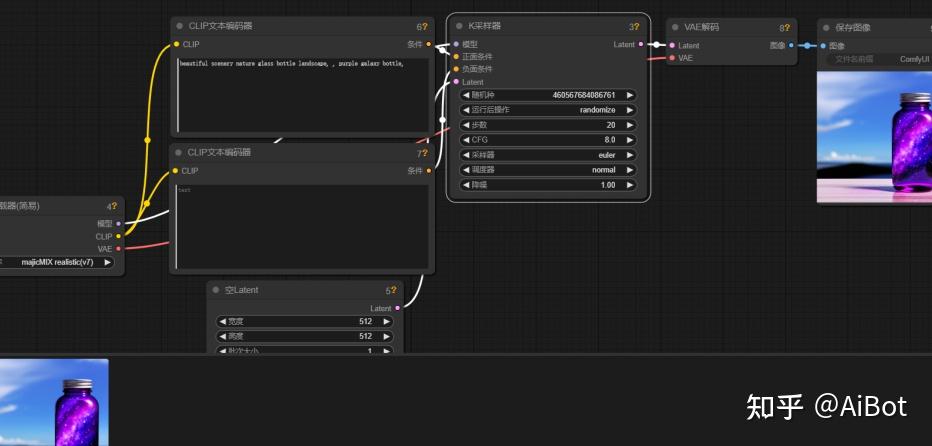This screenshot has height=446, width=932.
Task: Open the ? help badge on 空Latent
Action: 393,291
